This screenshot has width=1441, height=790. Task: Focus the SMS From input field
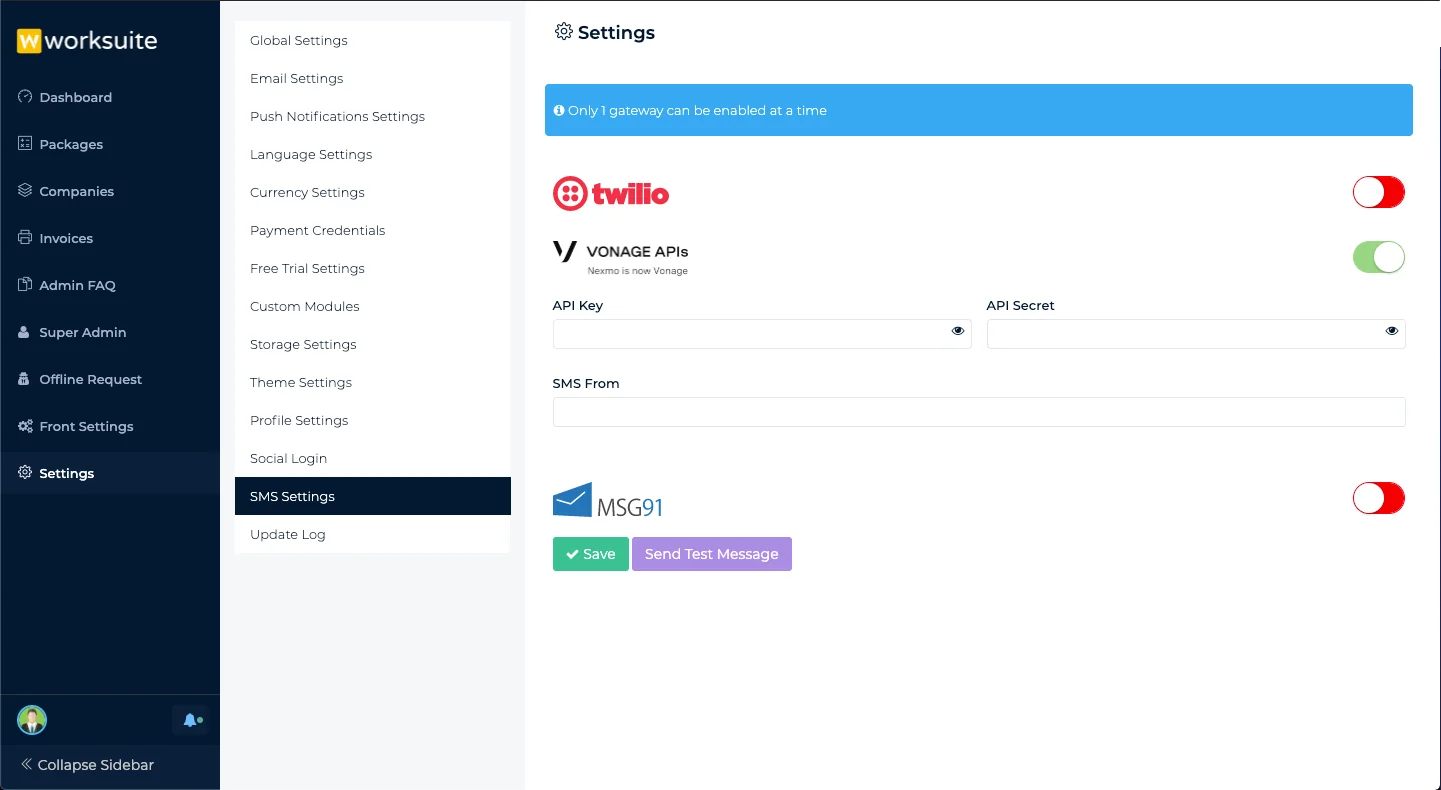coord(978,412)
